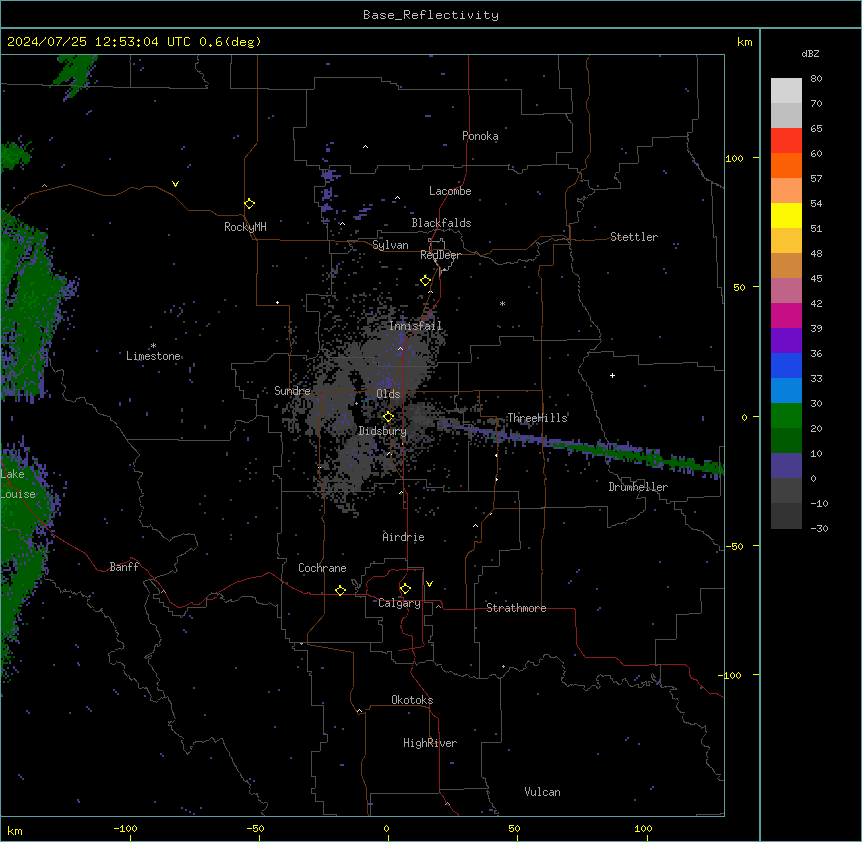862x842 pixels.
Task: Click the Strathmore label
Action: tap(516, 608)
